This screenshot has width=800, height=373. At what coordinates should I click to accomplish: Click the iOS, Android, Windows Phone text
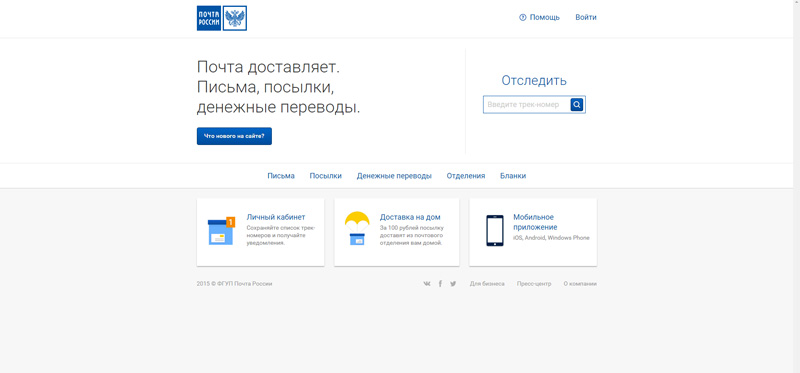(x=551, y=238)
